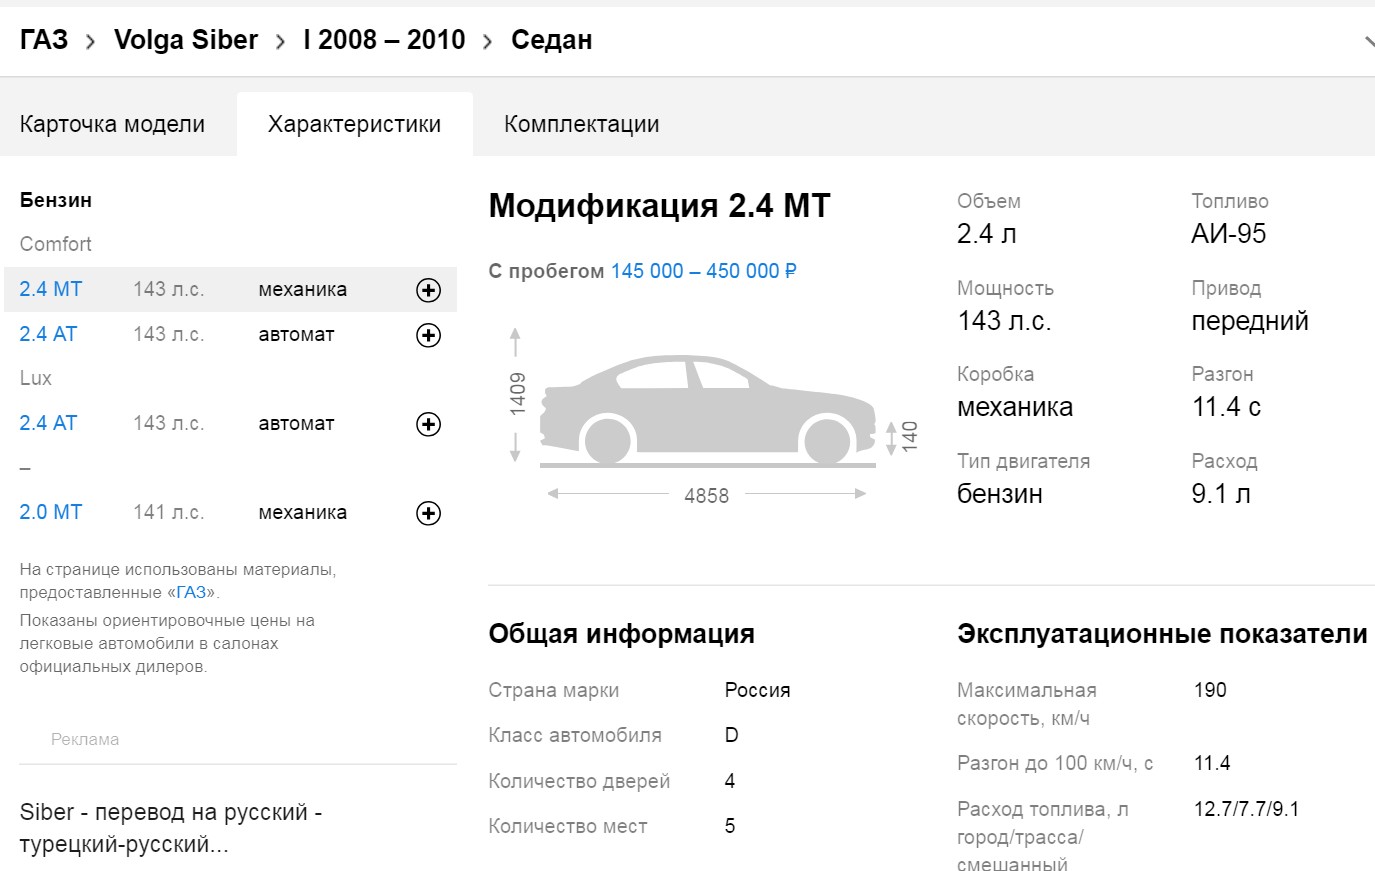This screenshot has width=1375, height=871.
Task: Click the Класс автомобиля label
Action: (575, 735)
